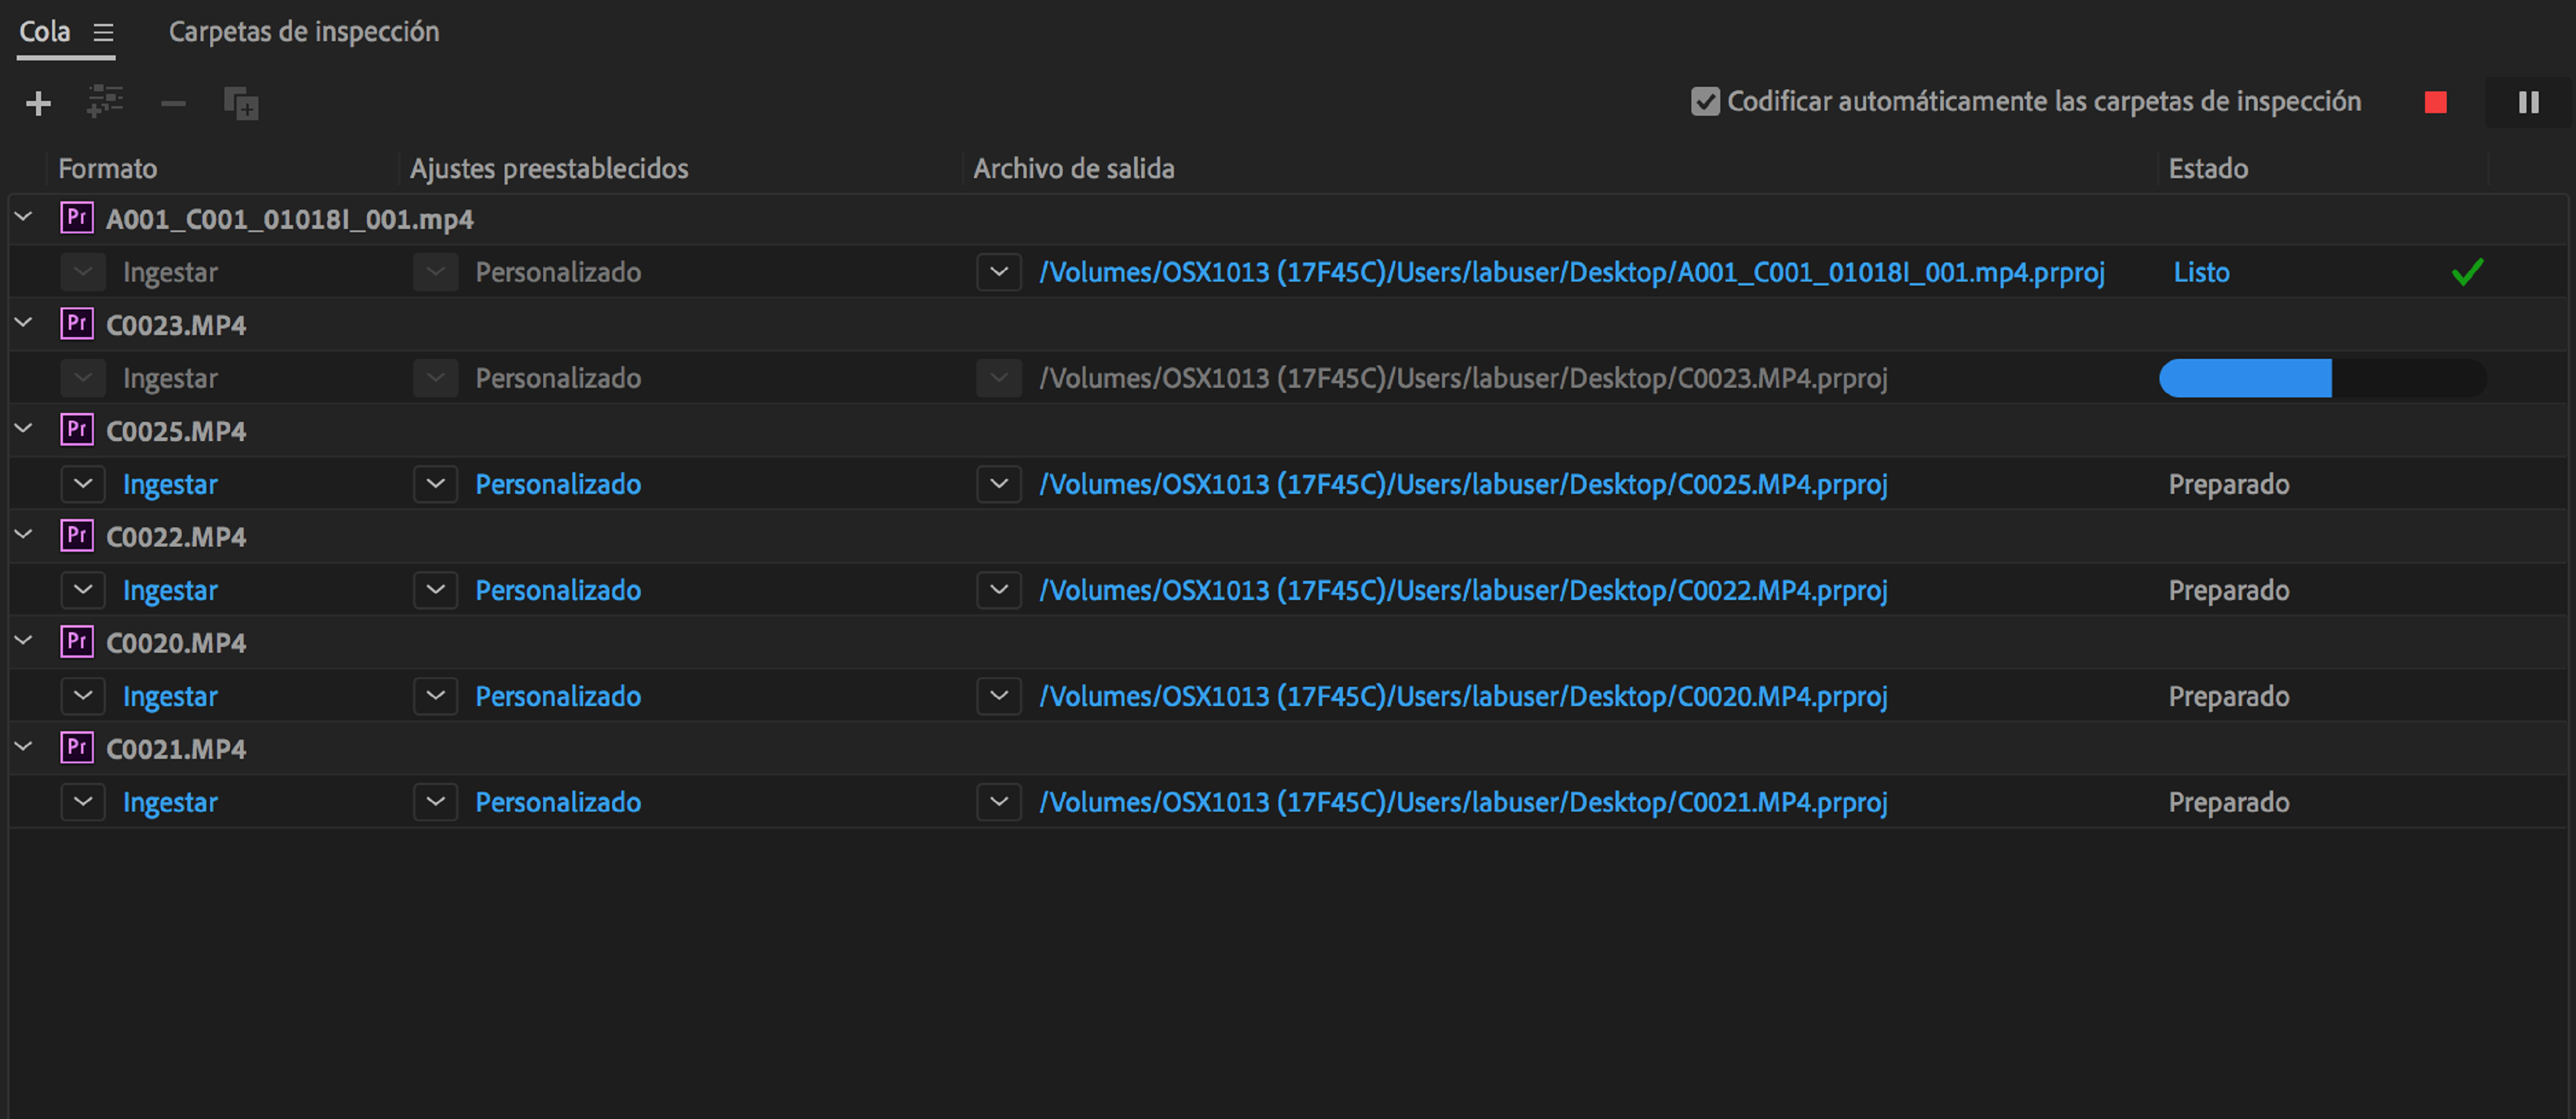Stop the queue with red square

(2435, 102)
